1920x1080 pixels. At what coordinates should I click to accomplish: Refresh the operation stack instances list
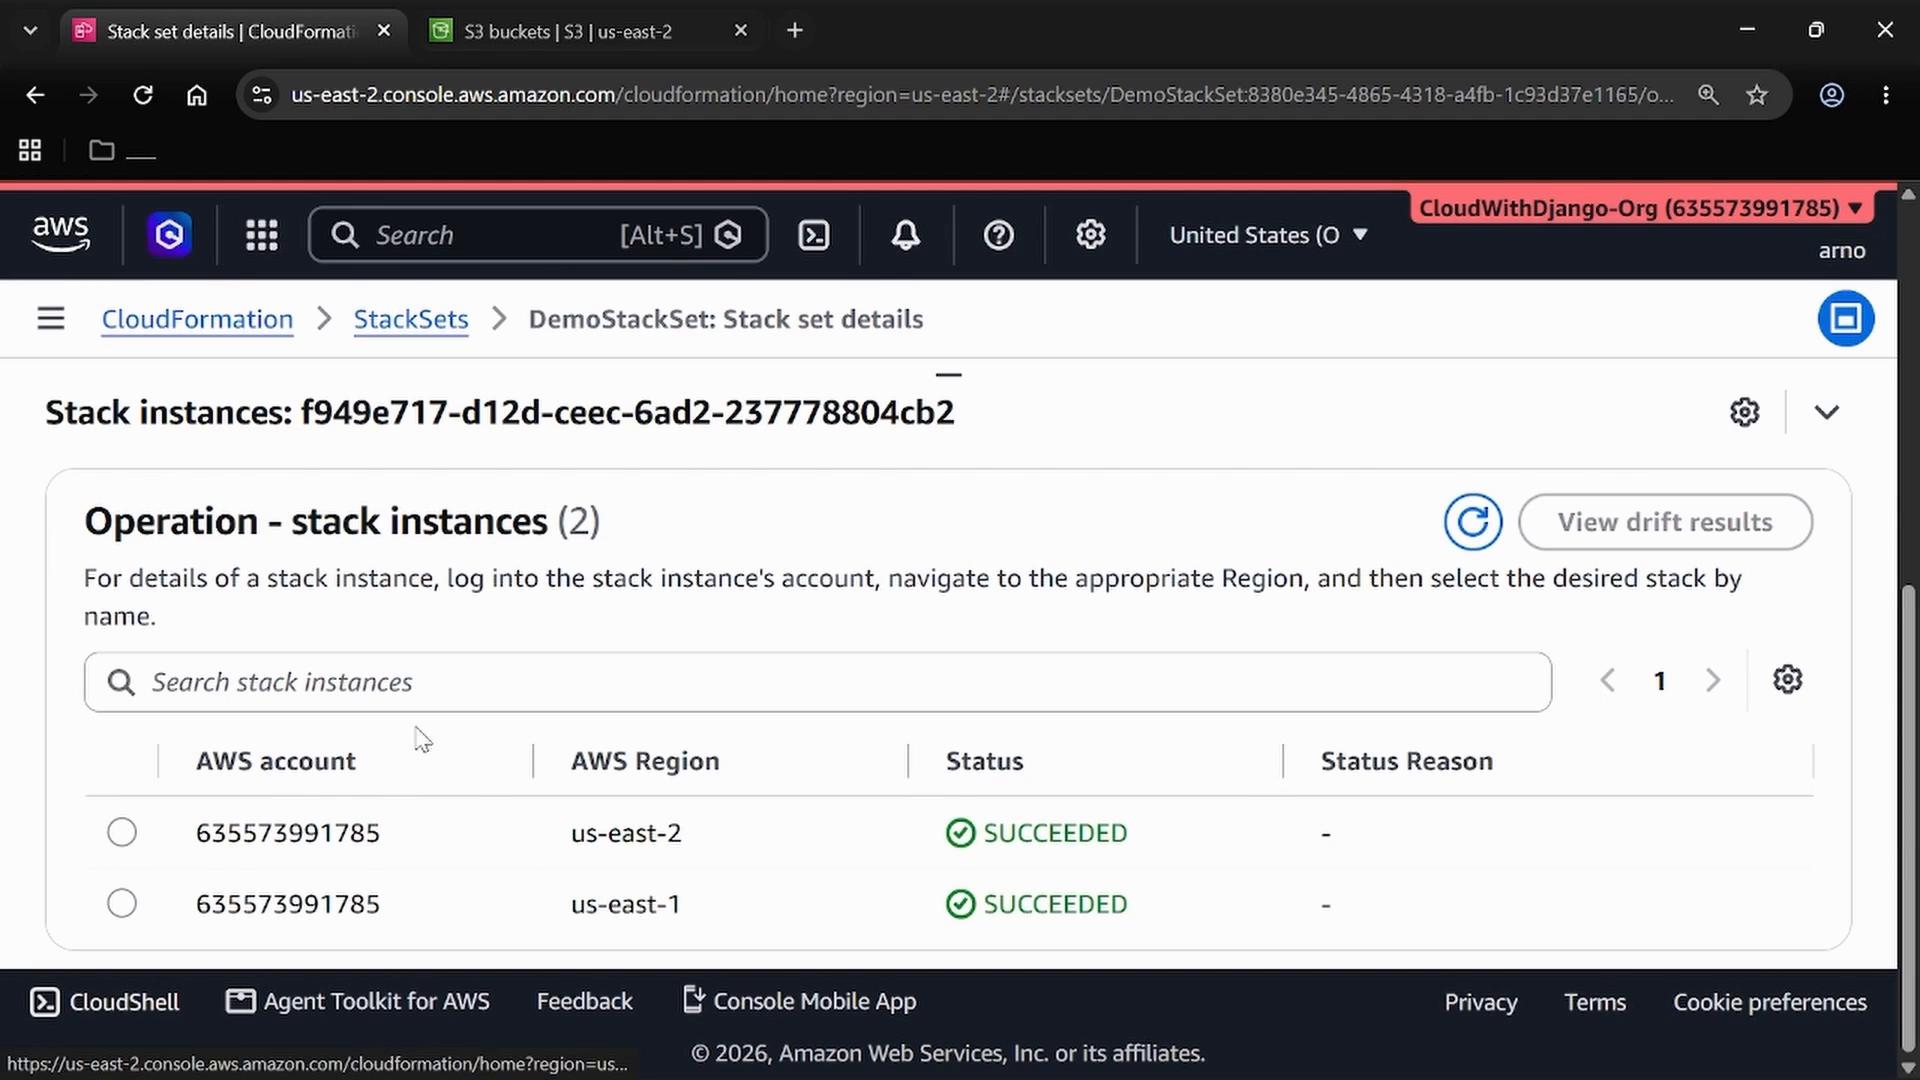click(1472, 522)
